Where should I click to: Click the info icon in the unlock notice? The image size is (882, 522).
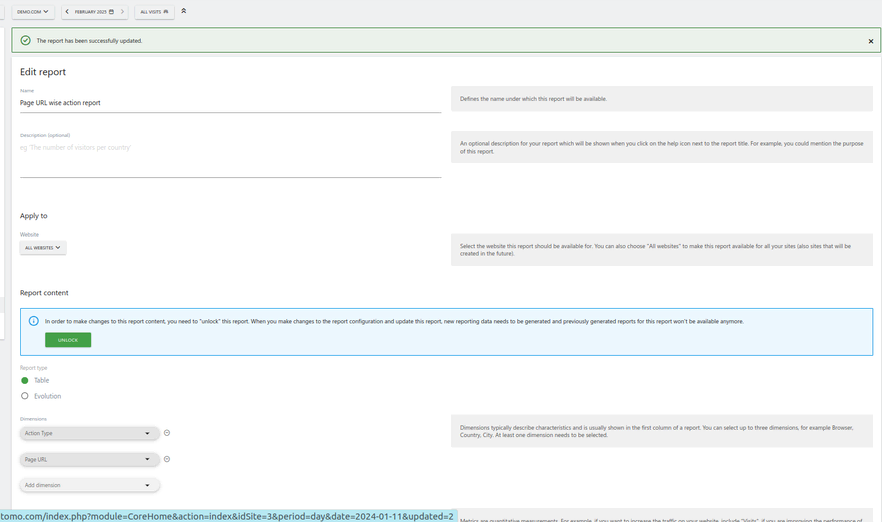33,321
